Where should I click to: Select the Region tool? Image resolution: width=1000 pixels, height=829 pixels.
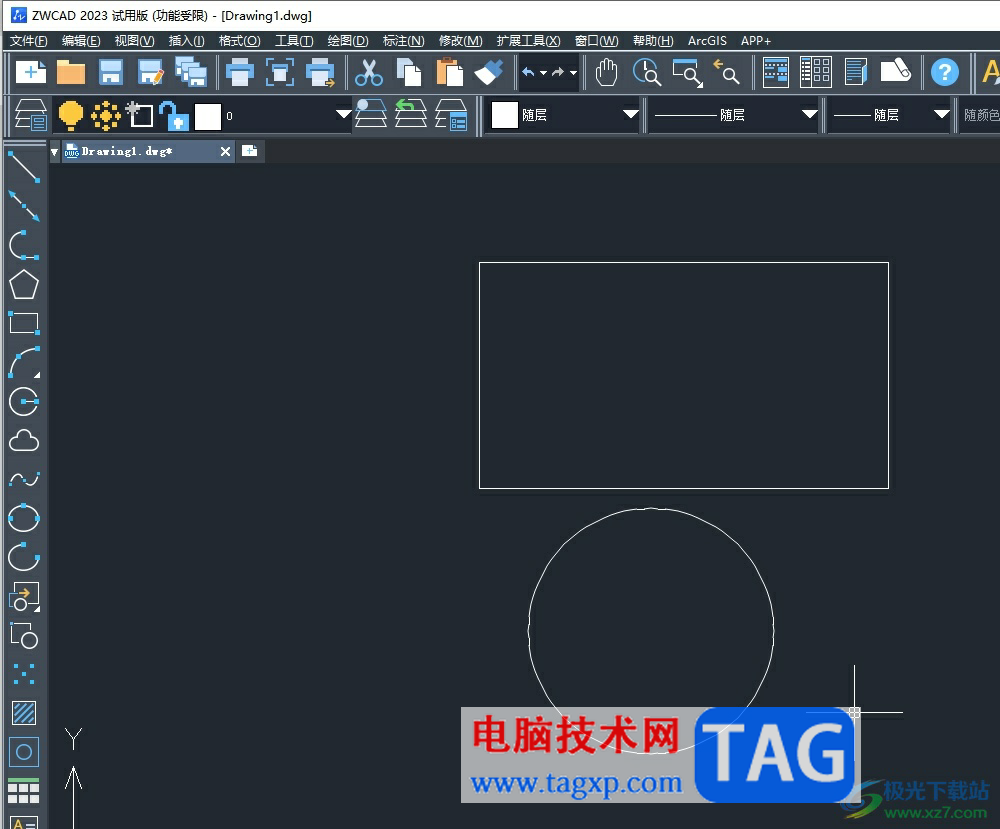pos(24,752)
